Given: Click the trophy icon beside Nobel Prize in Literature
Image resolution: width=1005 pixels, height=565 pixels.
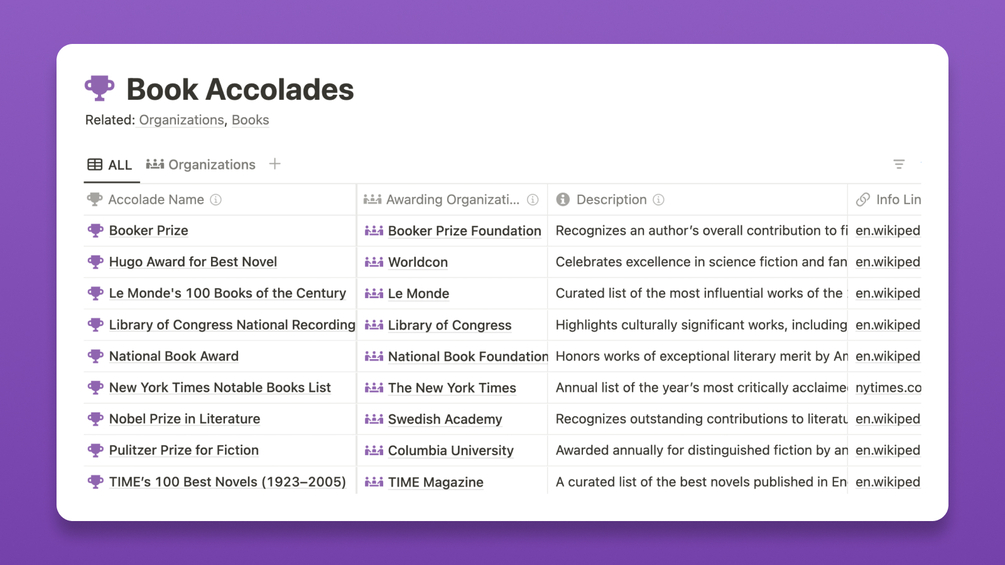Looking at the screenshot, I should pyautogui.click(x=95, y=419).
